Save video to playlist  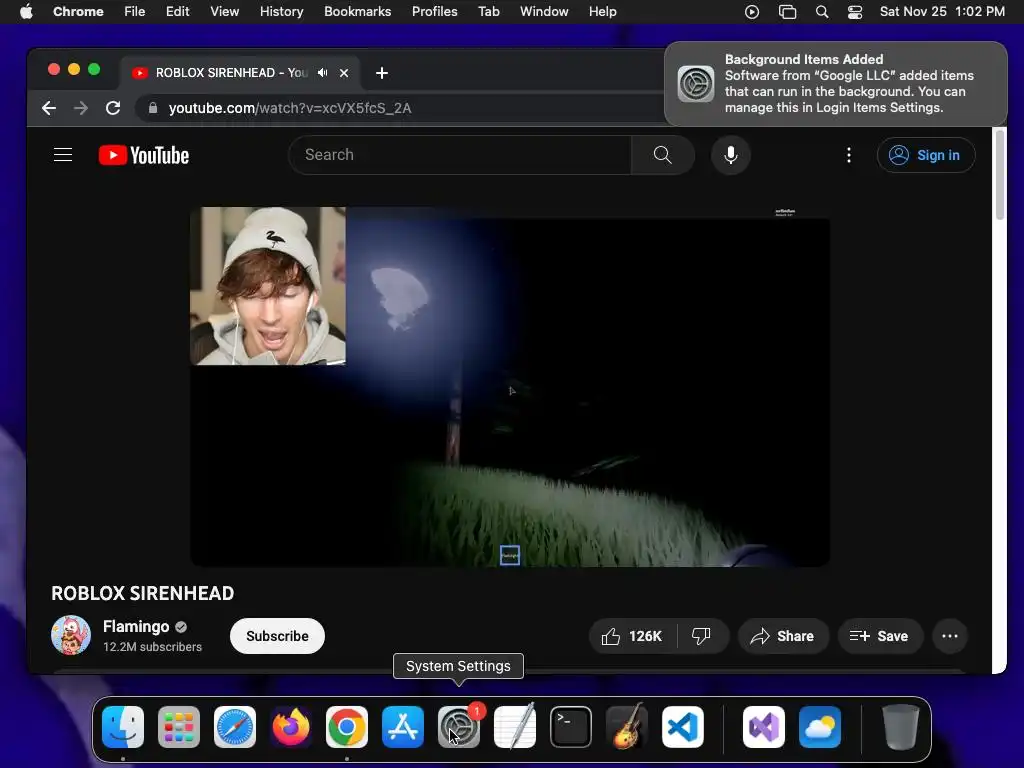(880, 636)
